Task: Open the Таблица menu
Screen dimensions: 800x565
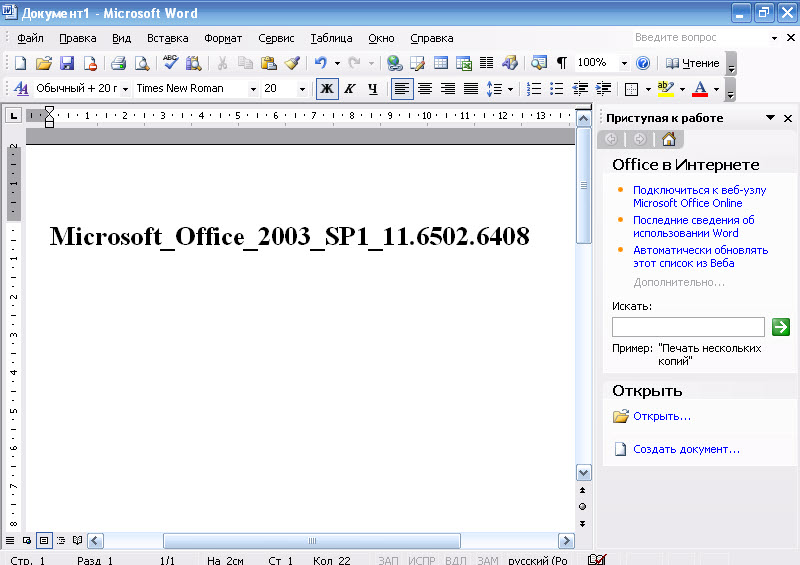Action: (x=331, y=38)
